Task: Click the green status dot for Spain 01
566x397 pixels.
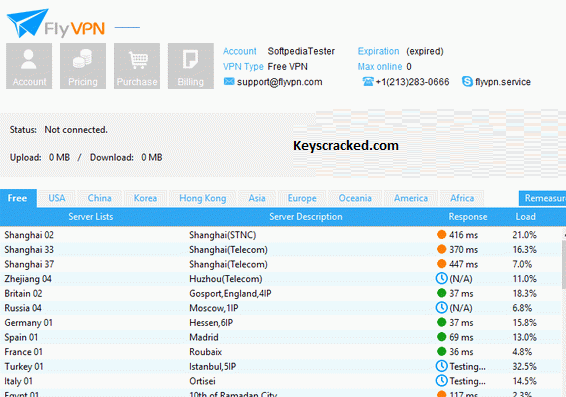Action: tap(441, 337)
